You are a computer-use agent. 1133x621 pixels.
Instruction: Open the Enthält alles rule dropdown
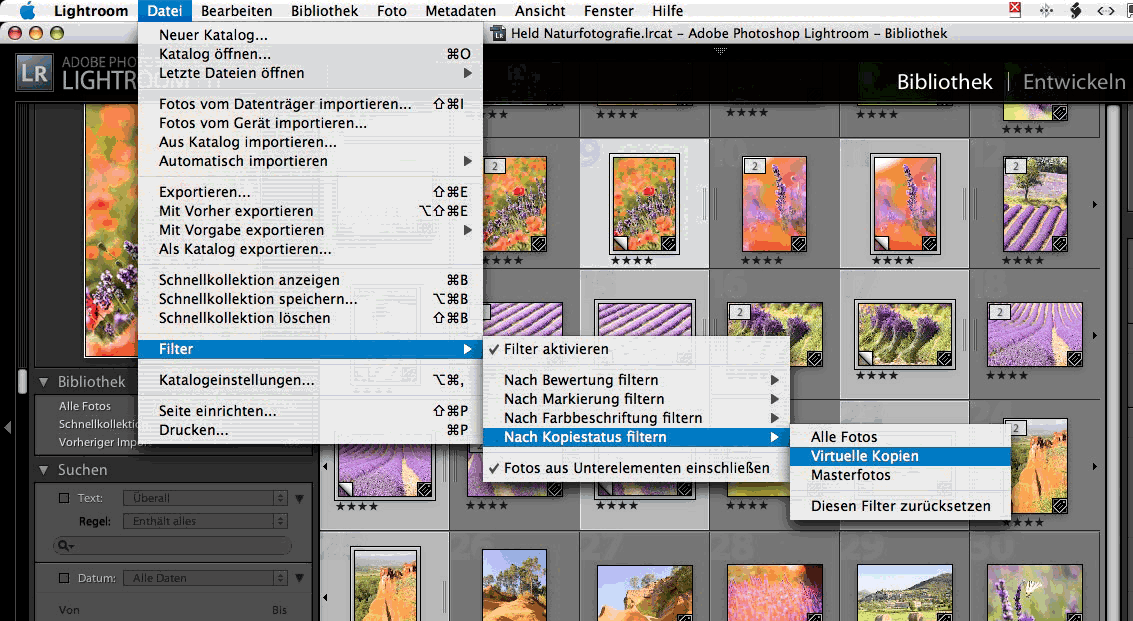205,521
